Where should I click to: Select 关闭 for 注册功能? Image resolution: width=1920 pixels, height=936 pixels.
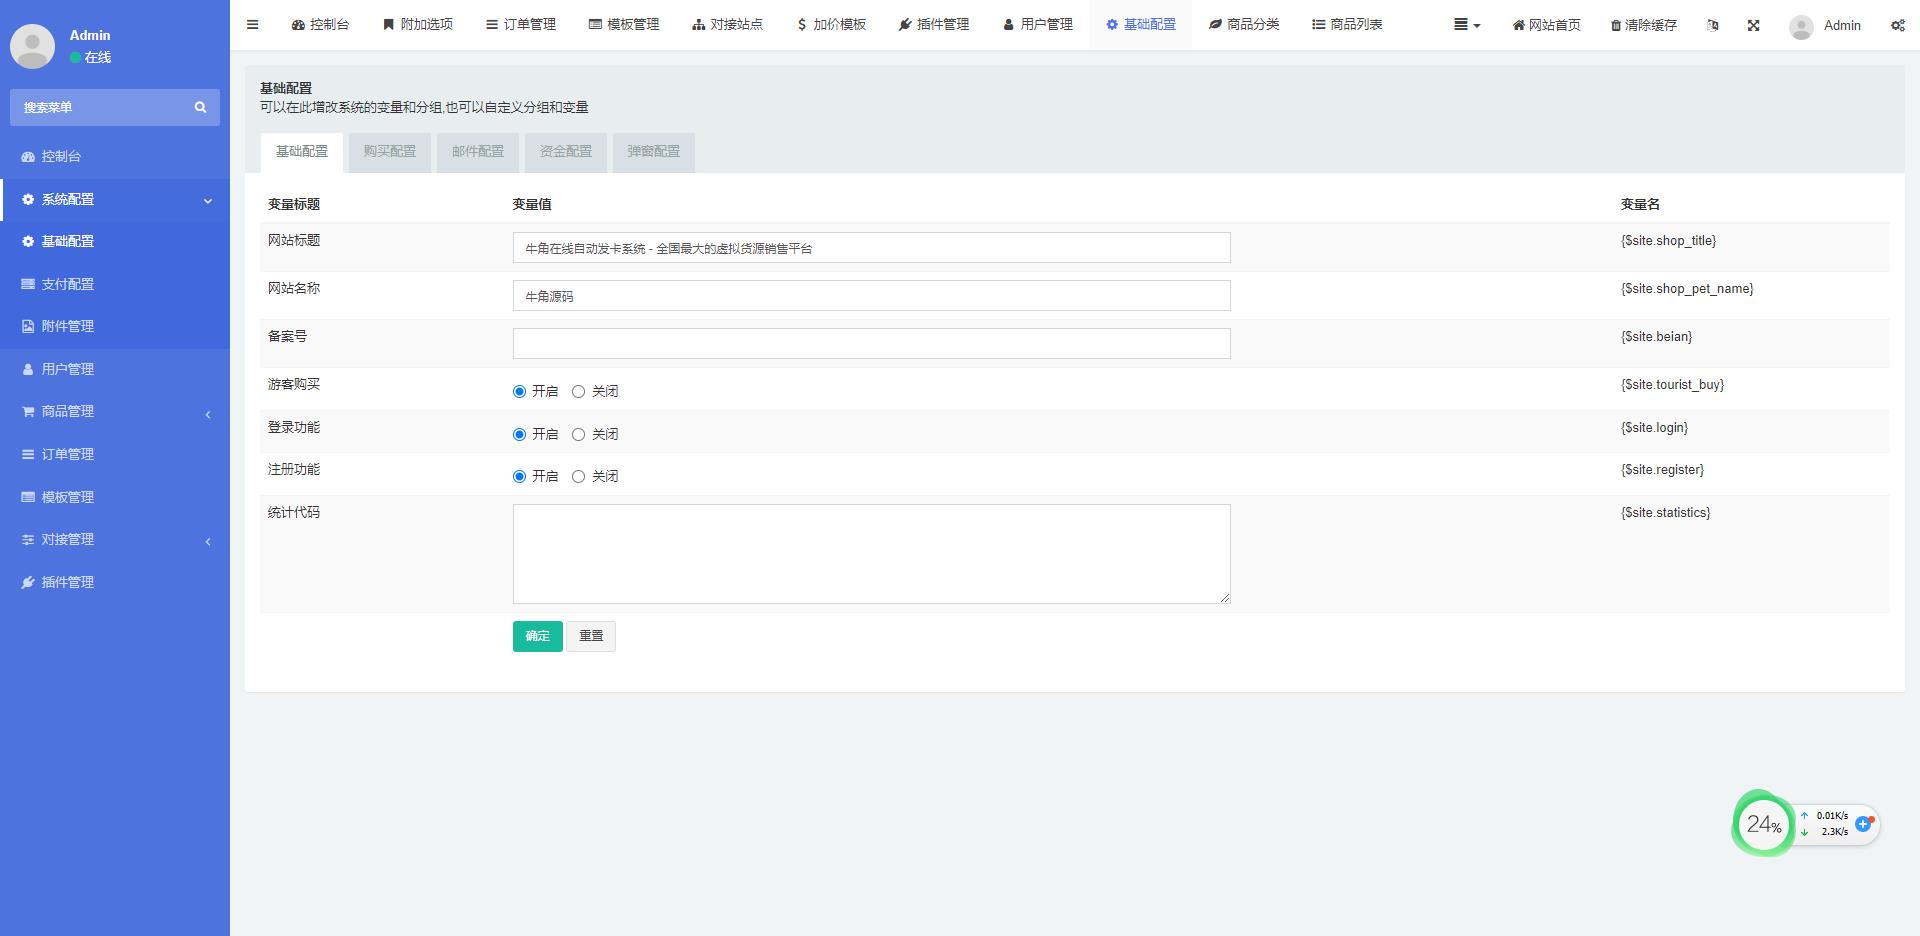pos(578,477)
